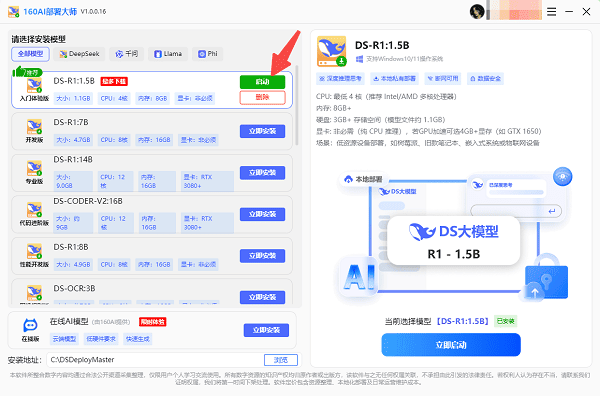Screen dimensions: 600x396
Task: Click the DS-R1:7B model title
Action: coord(71,122)
